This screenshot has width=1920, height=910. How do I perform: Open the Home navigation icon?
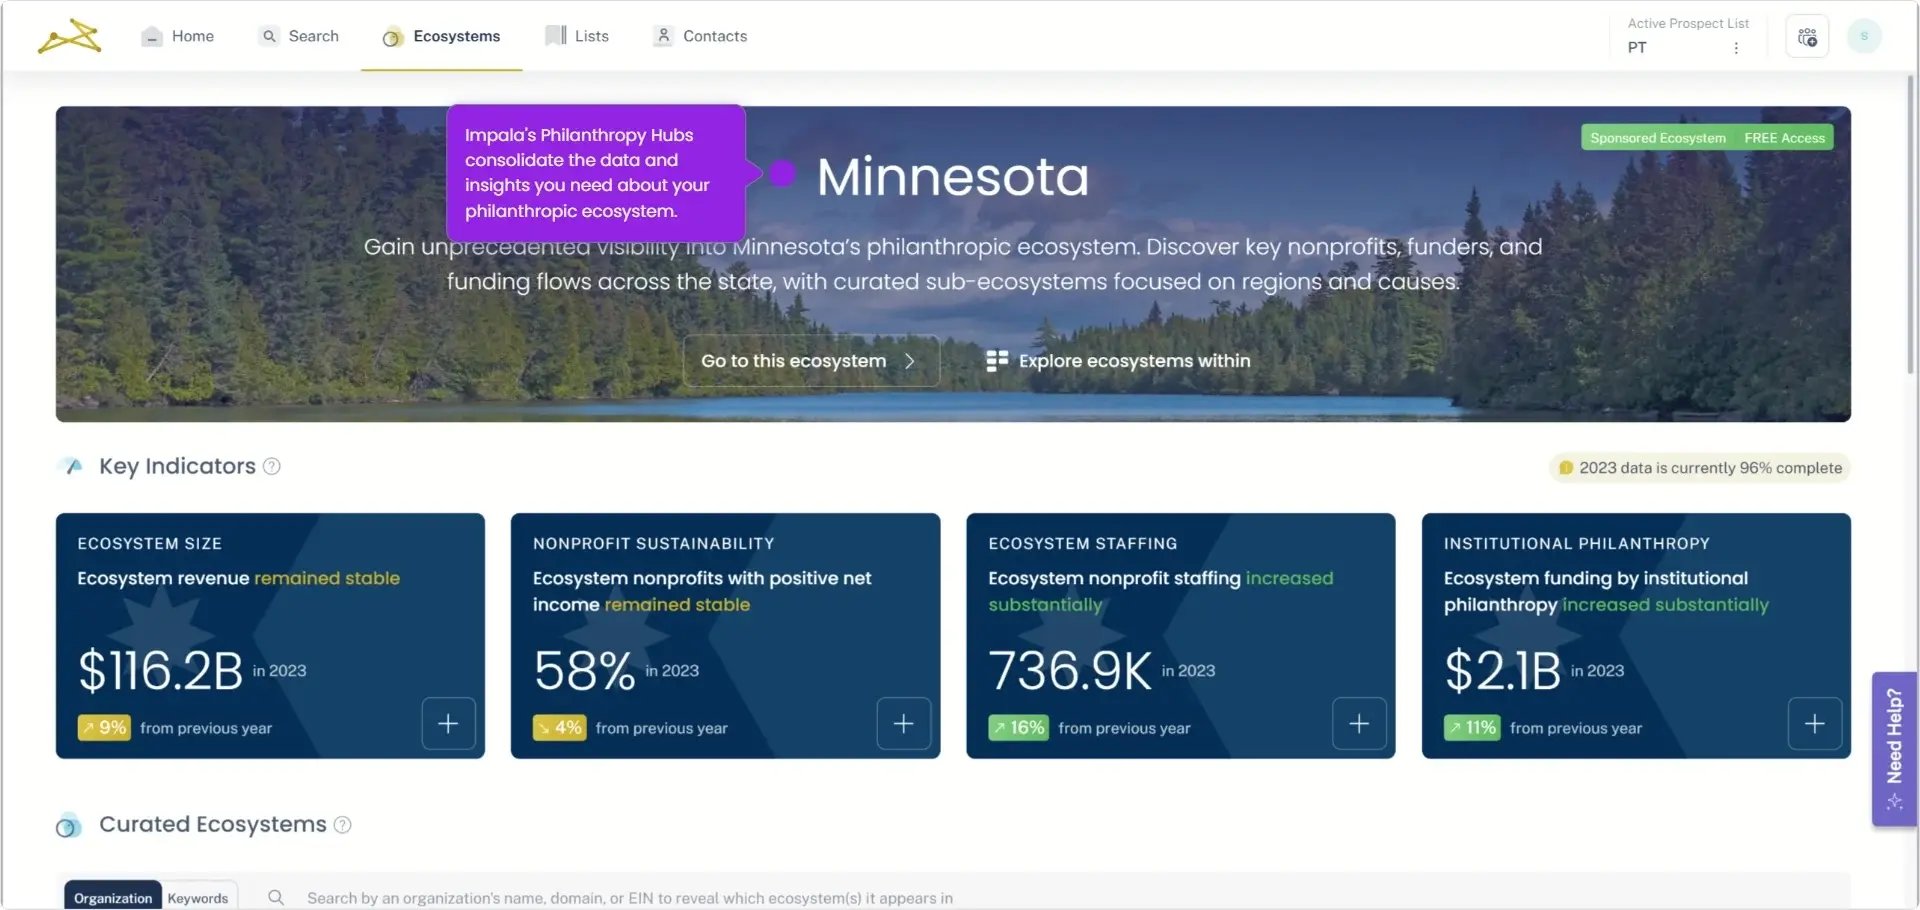click(150, 36)
